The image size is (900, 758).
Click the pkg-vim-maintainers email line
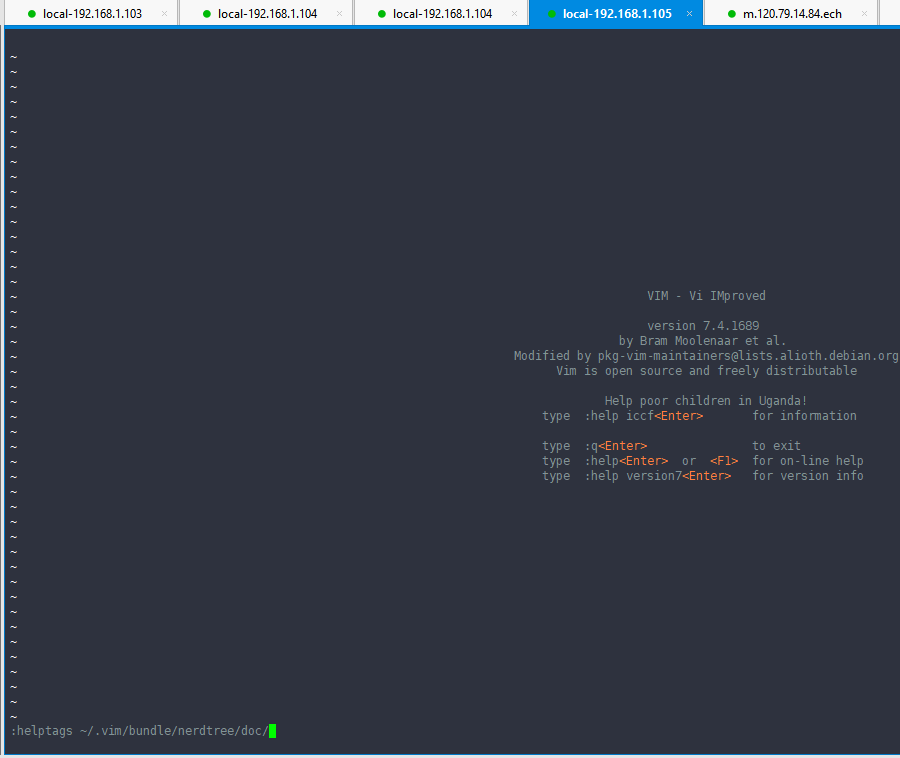click(x=706, y=356)
